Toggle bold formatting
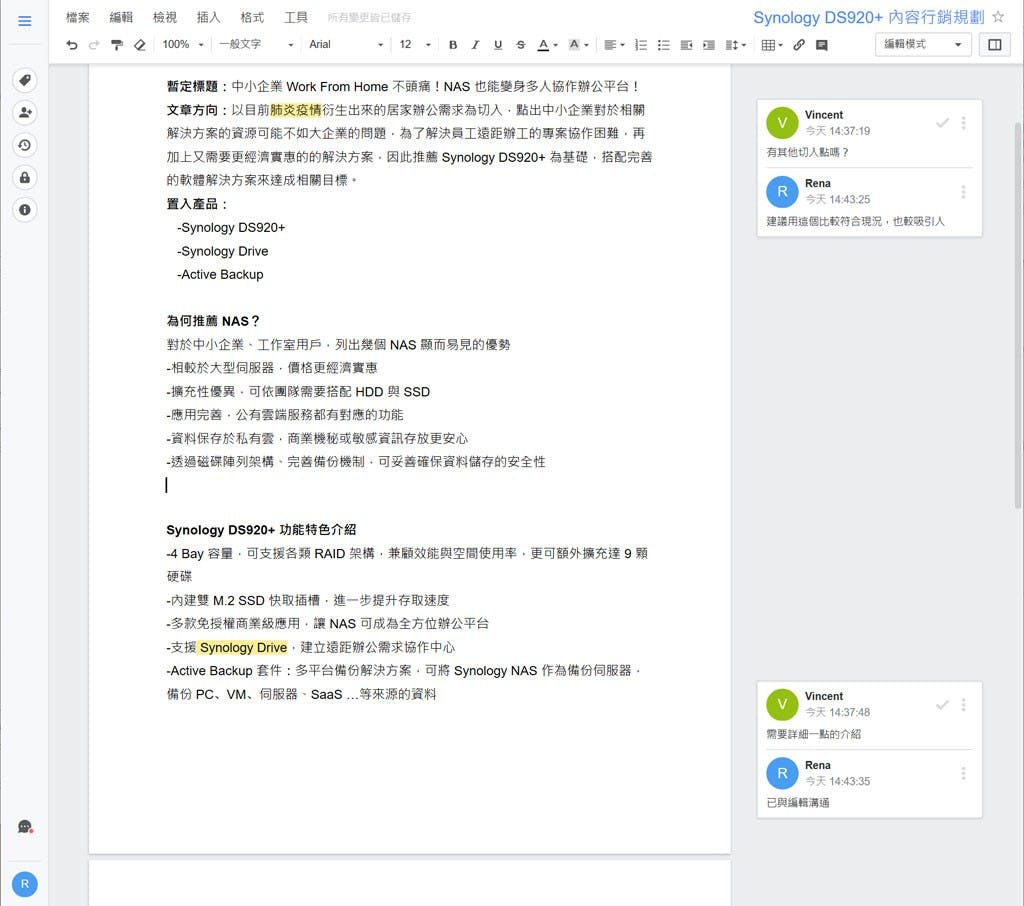Image resolution: width=1024 pixels, height=906 pixels. point(453,45)
